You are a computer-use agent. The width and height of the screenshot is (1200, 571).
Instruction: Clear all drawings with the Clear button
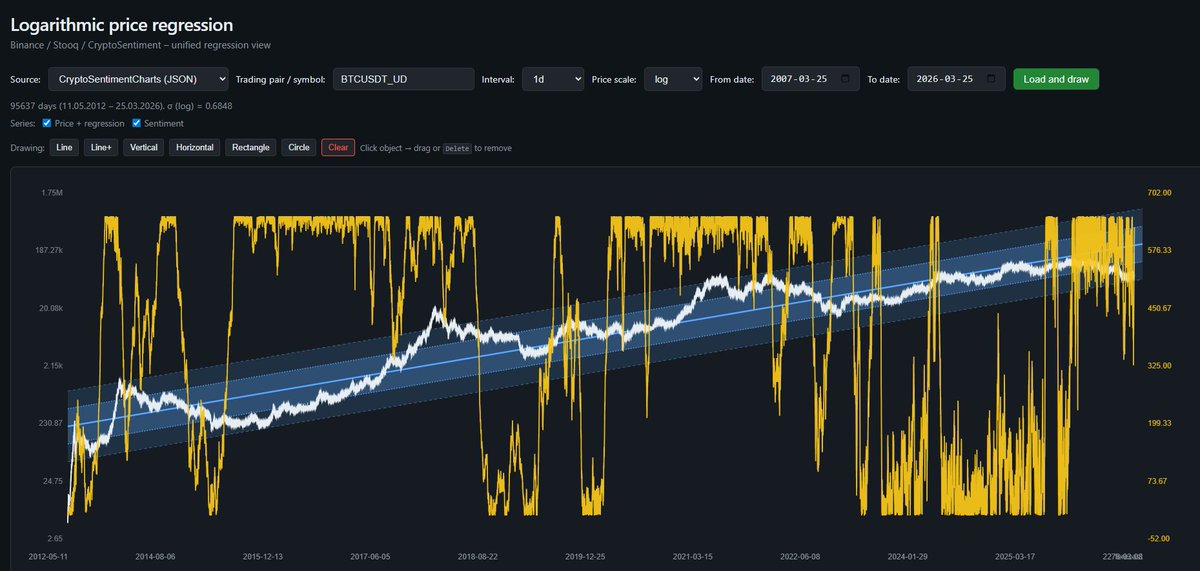(x=338, y=147)
